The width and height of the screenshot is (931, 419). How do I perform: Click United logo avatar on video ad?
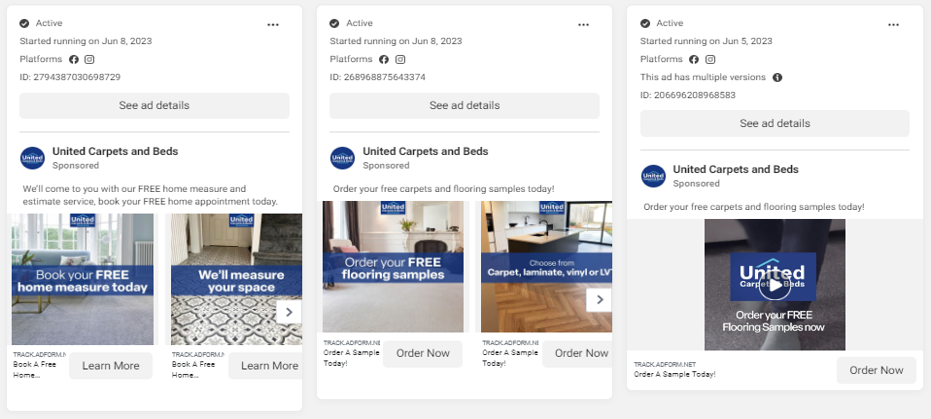point(653,176)
